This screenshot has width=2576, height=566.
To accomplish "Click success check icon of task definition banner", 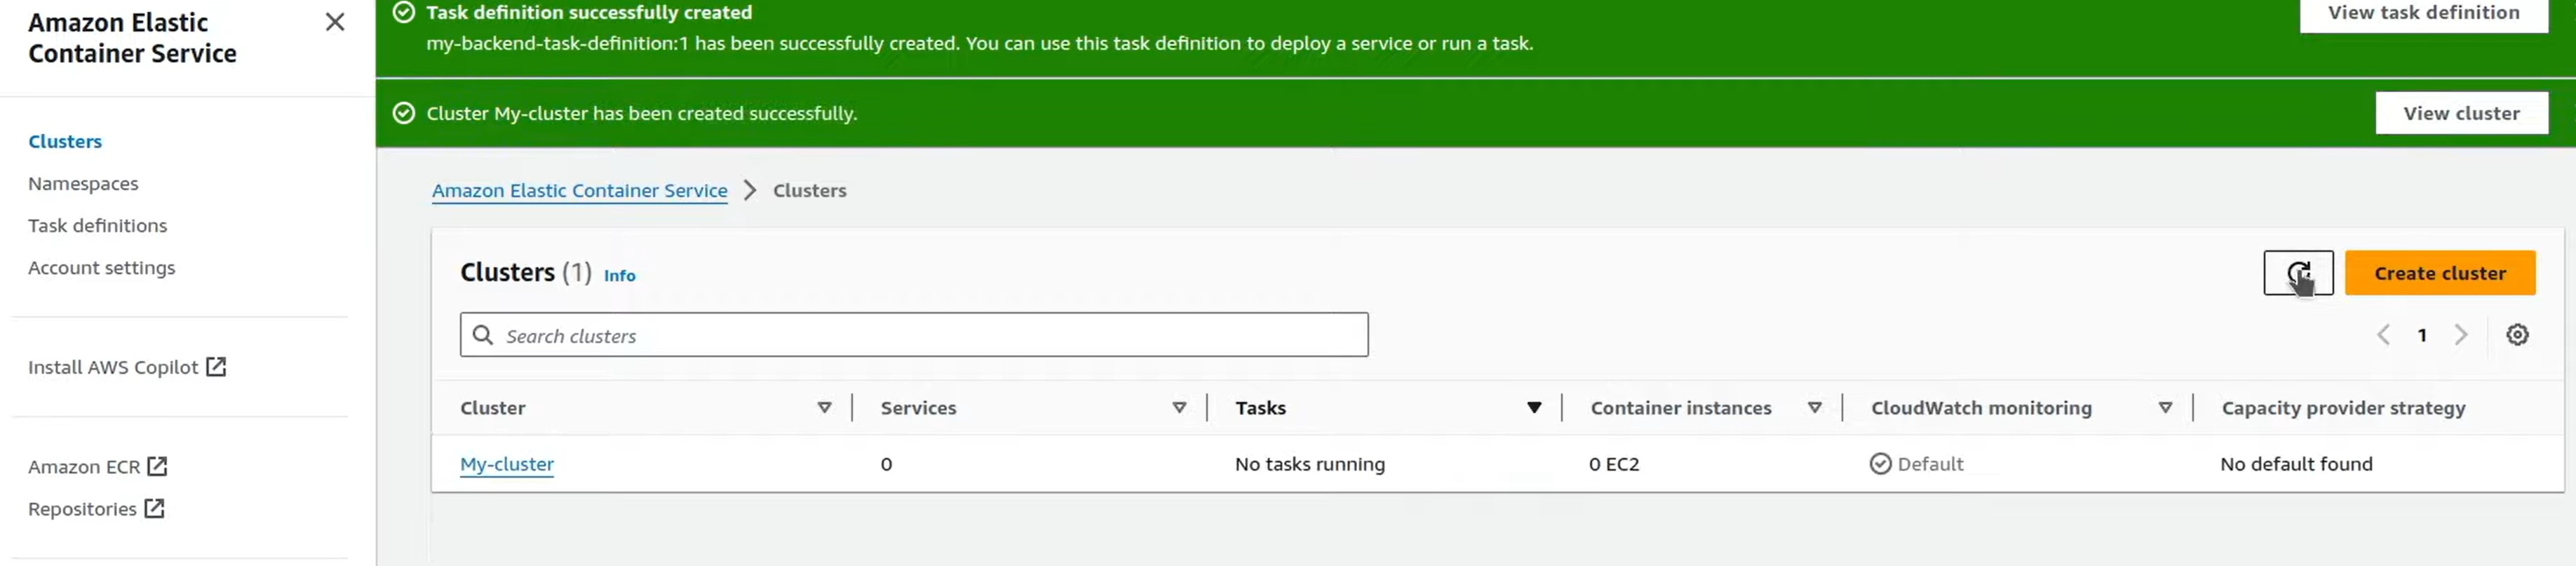I will [404, 12].
